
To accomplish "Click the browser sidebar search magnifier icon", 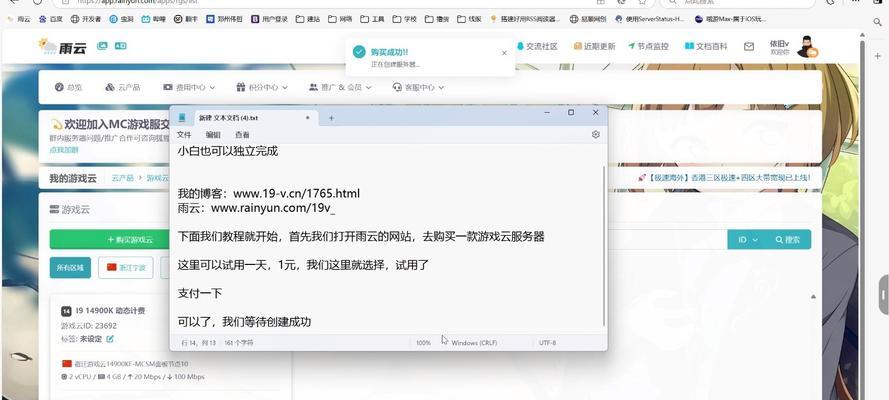I will tap(877, 22).
